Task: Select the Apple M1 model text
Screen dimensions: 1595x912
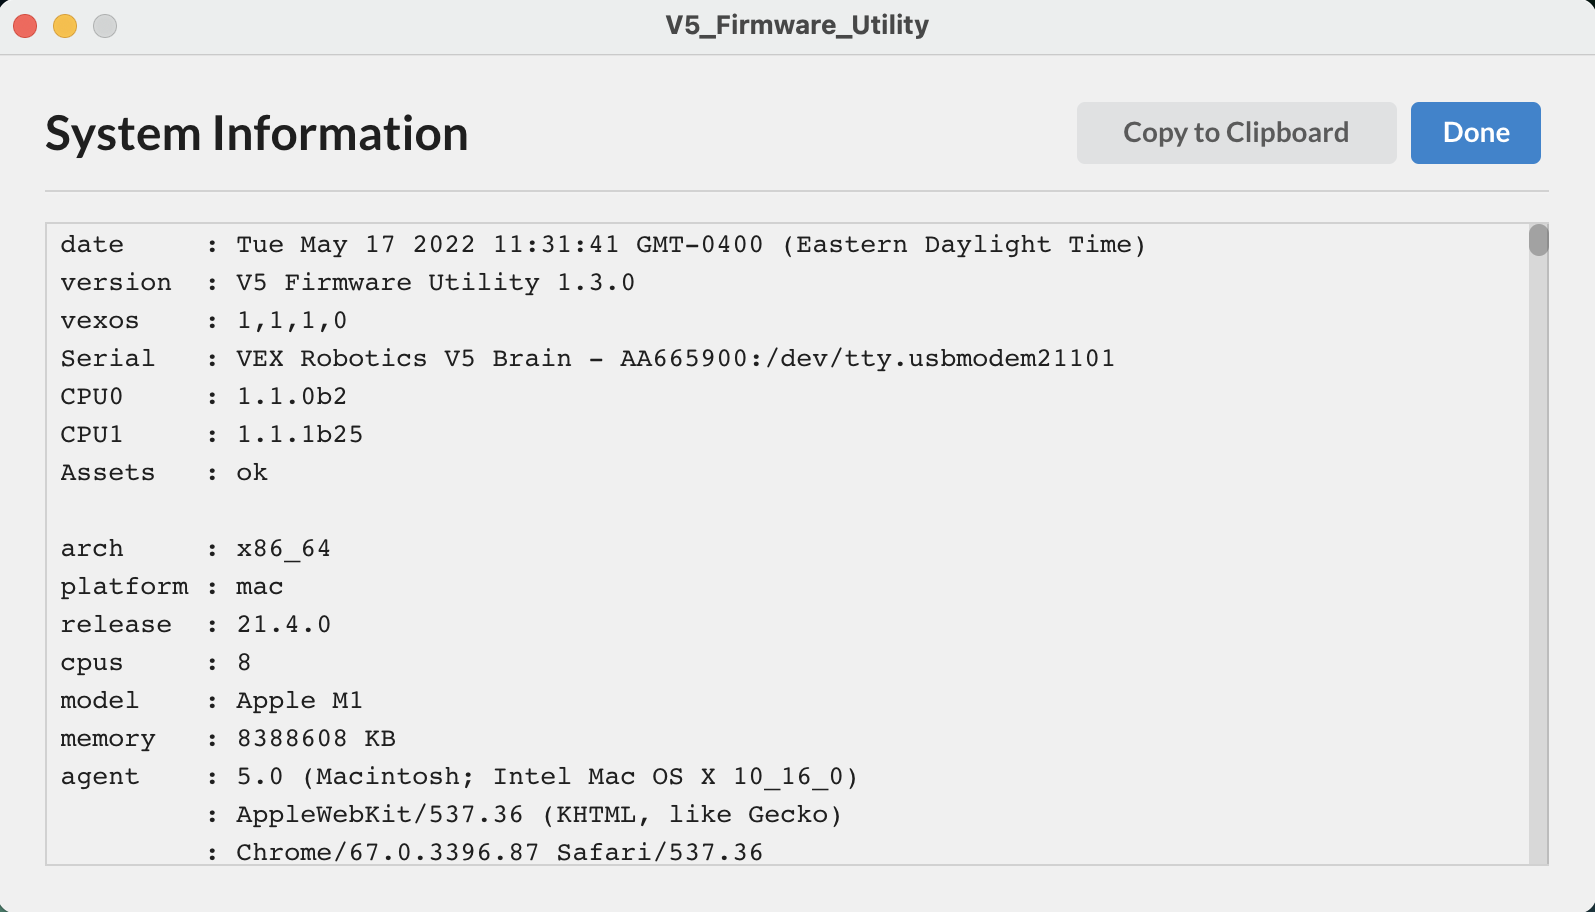Action: pyautogui.click(x=298, y=700)
